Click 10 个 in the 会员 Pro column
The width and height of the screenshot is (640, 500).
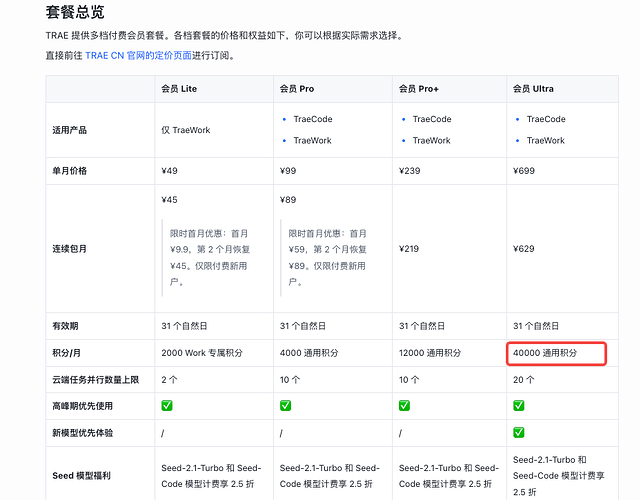[x=290, y=380]
